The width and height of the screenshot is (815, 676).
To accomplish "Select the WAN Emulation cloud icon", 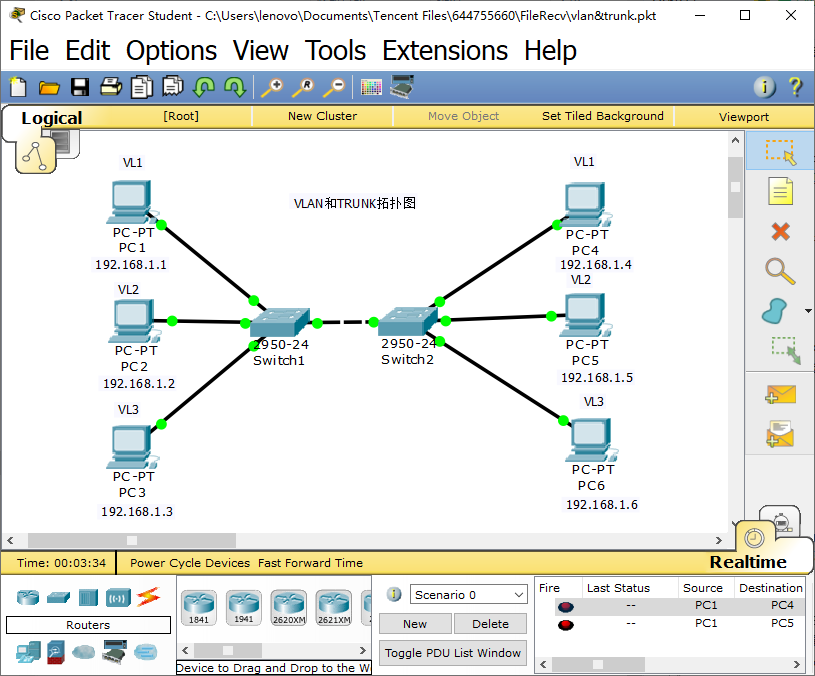I will 83,652.
